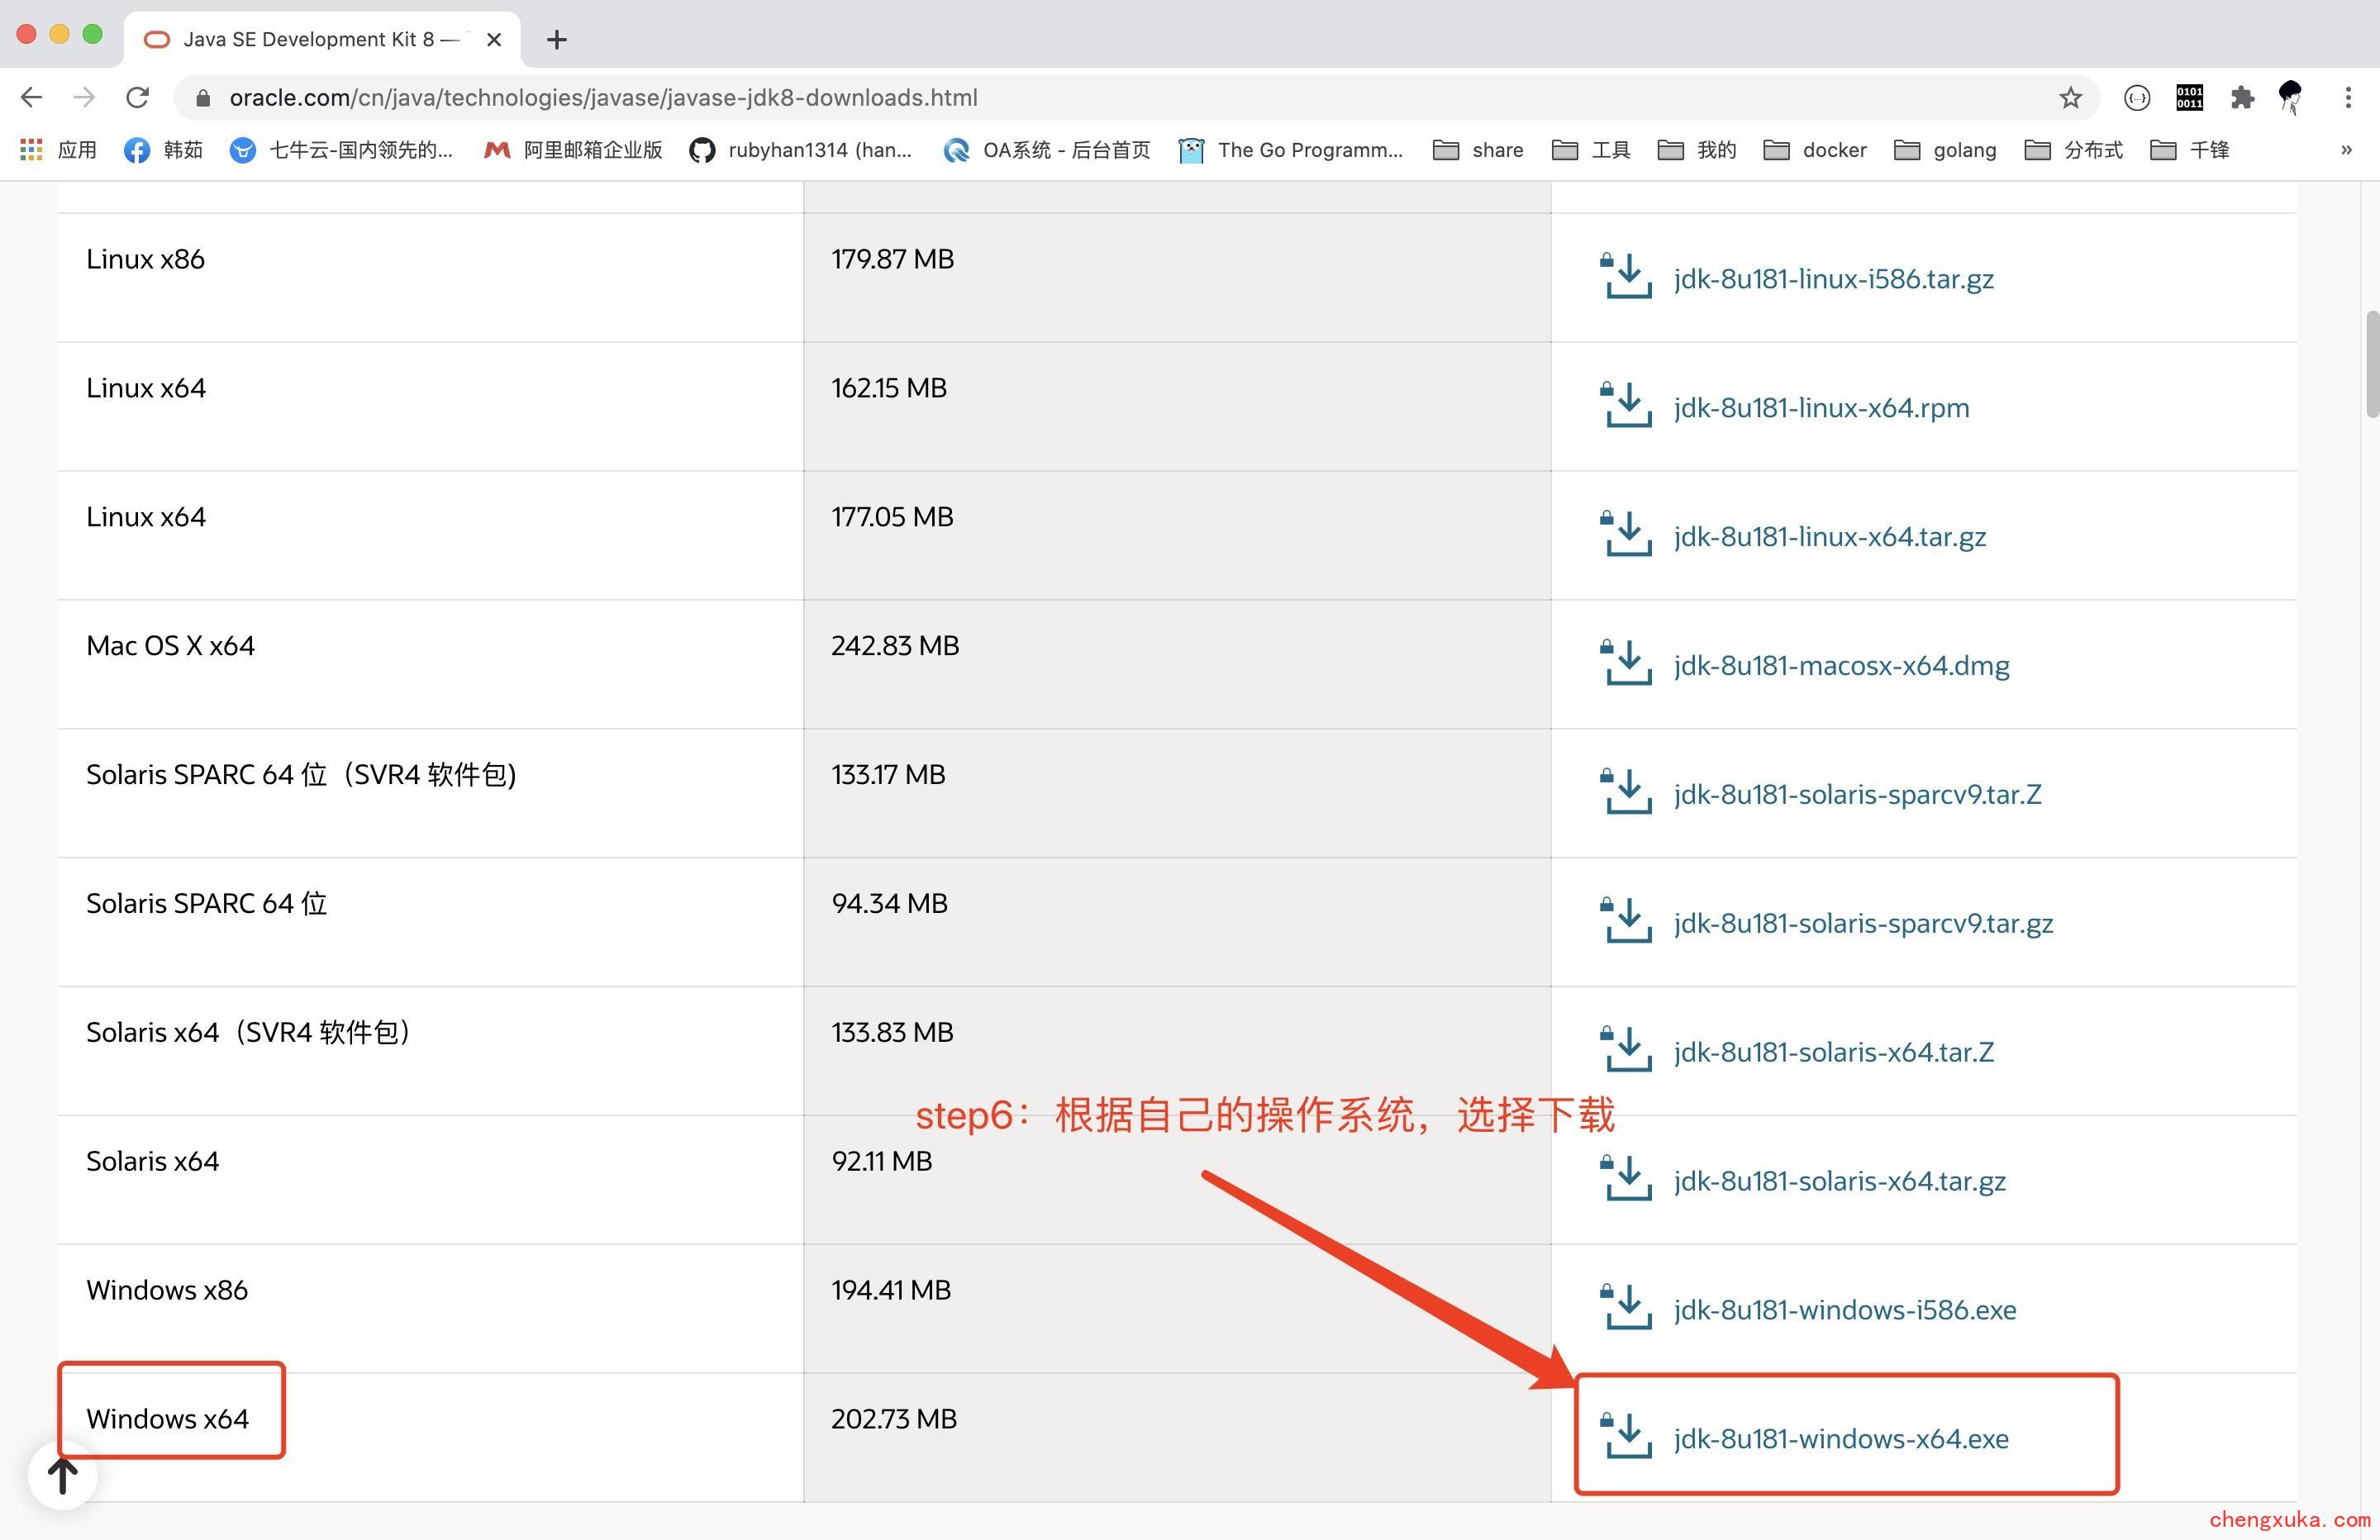
Task: Select the "Windows x64" row label
Action: point(167,1418)
